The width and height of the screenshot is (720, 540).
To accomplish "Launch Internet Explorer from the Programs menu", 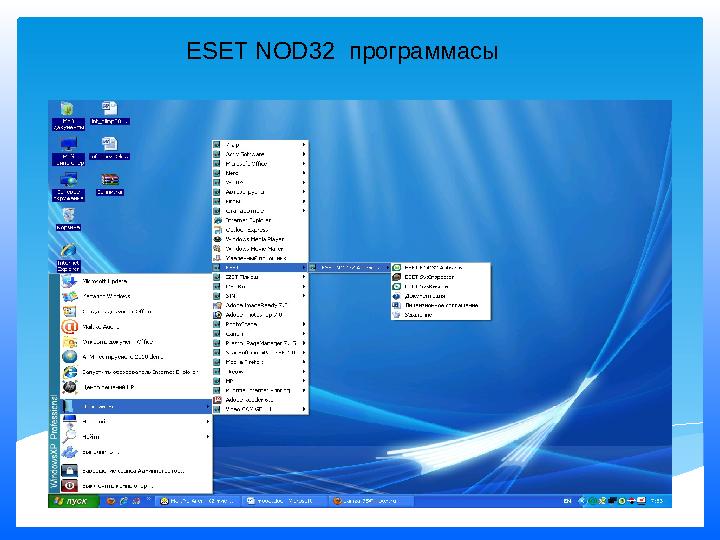I will point(260,220).
